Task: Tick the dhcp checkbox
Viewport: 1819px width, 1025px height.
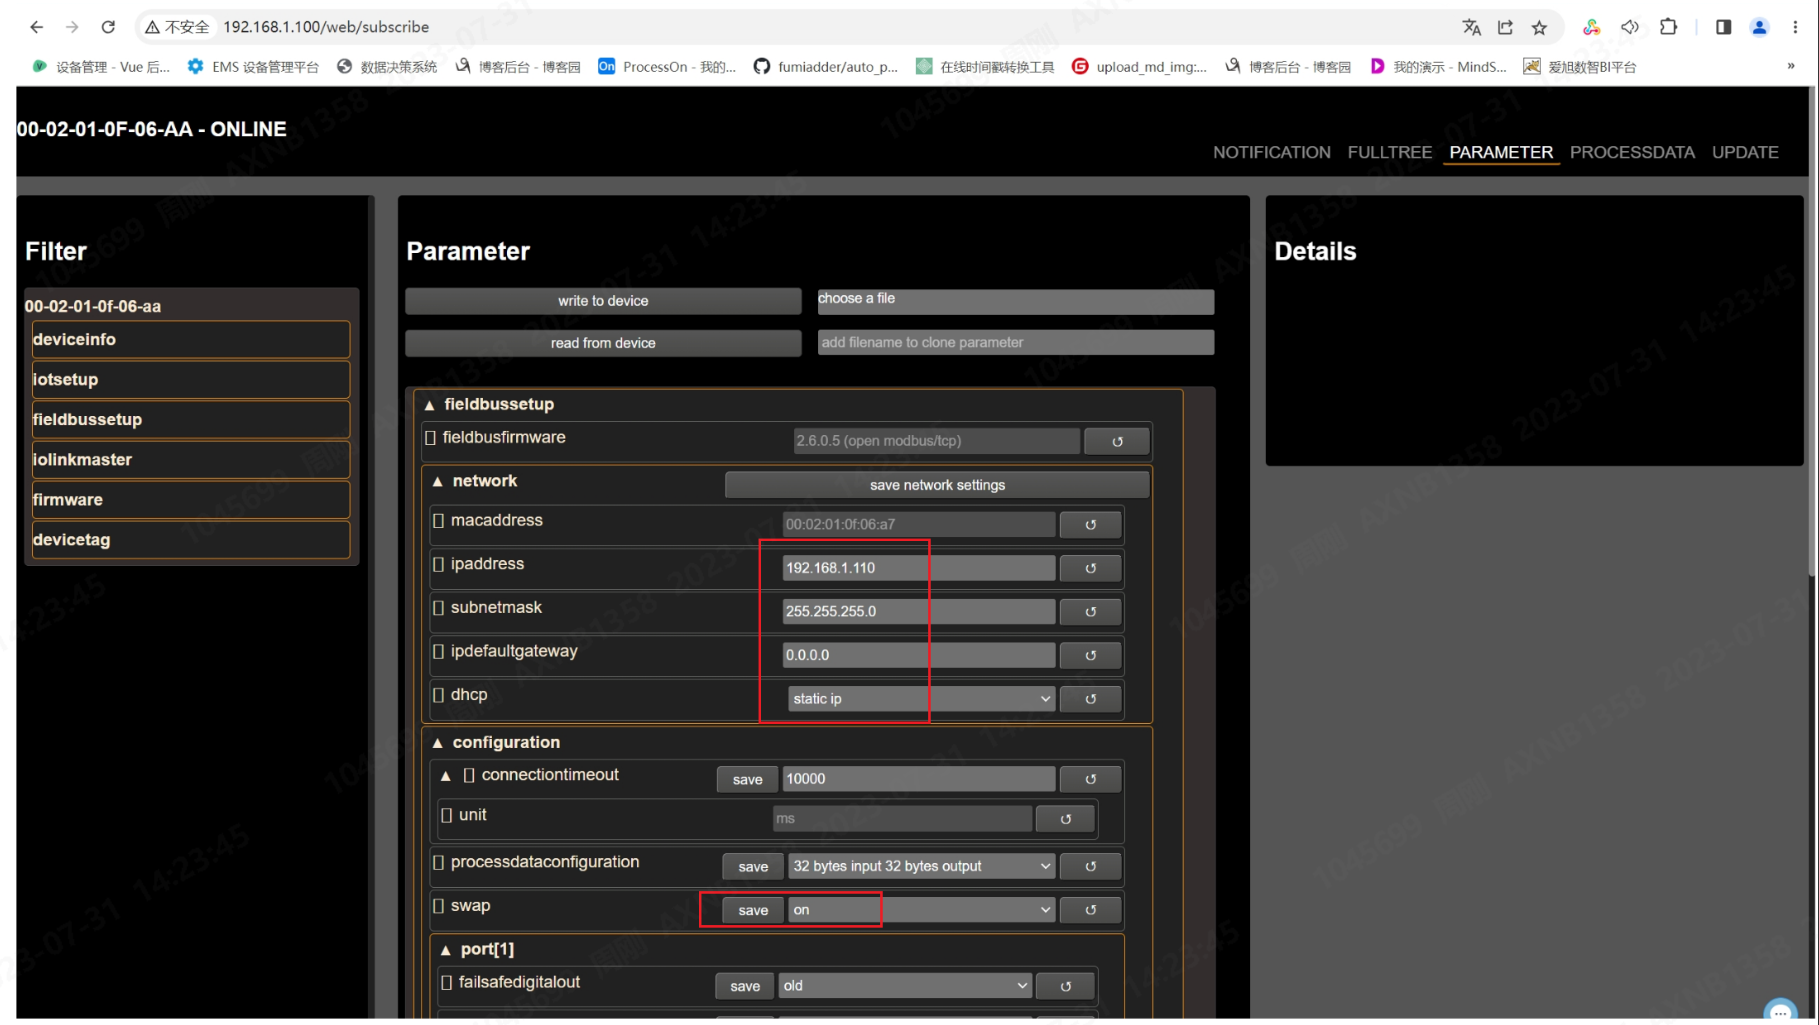Action: (x=439, y=695)
